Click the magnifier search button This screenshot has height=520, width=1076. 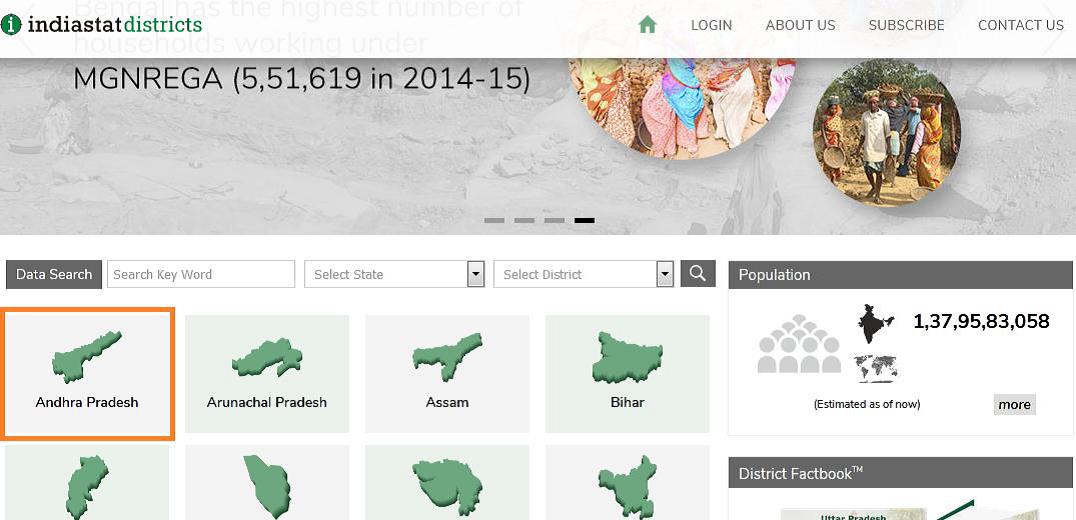[697, 273]
